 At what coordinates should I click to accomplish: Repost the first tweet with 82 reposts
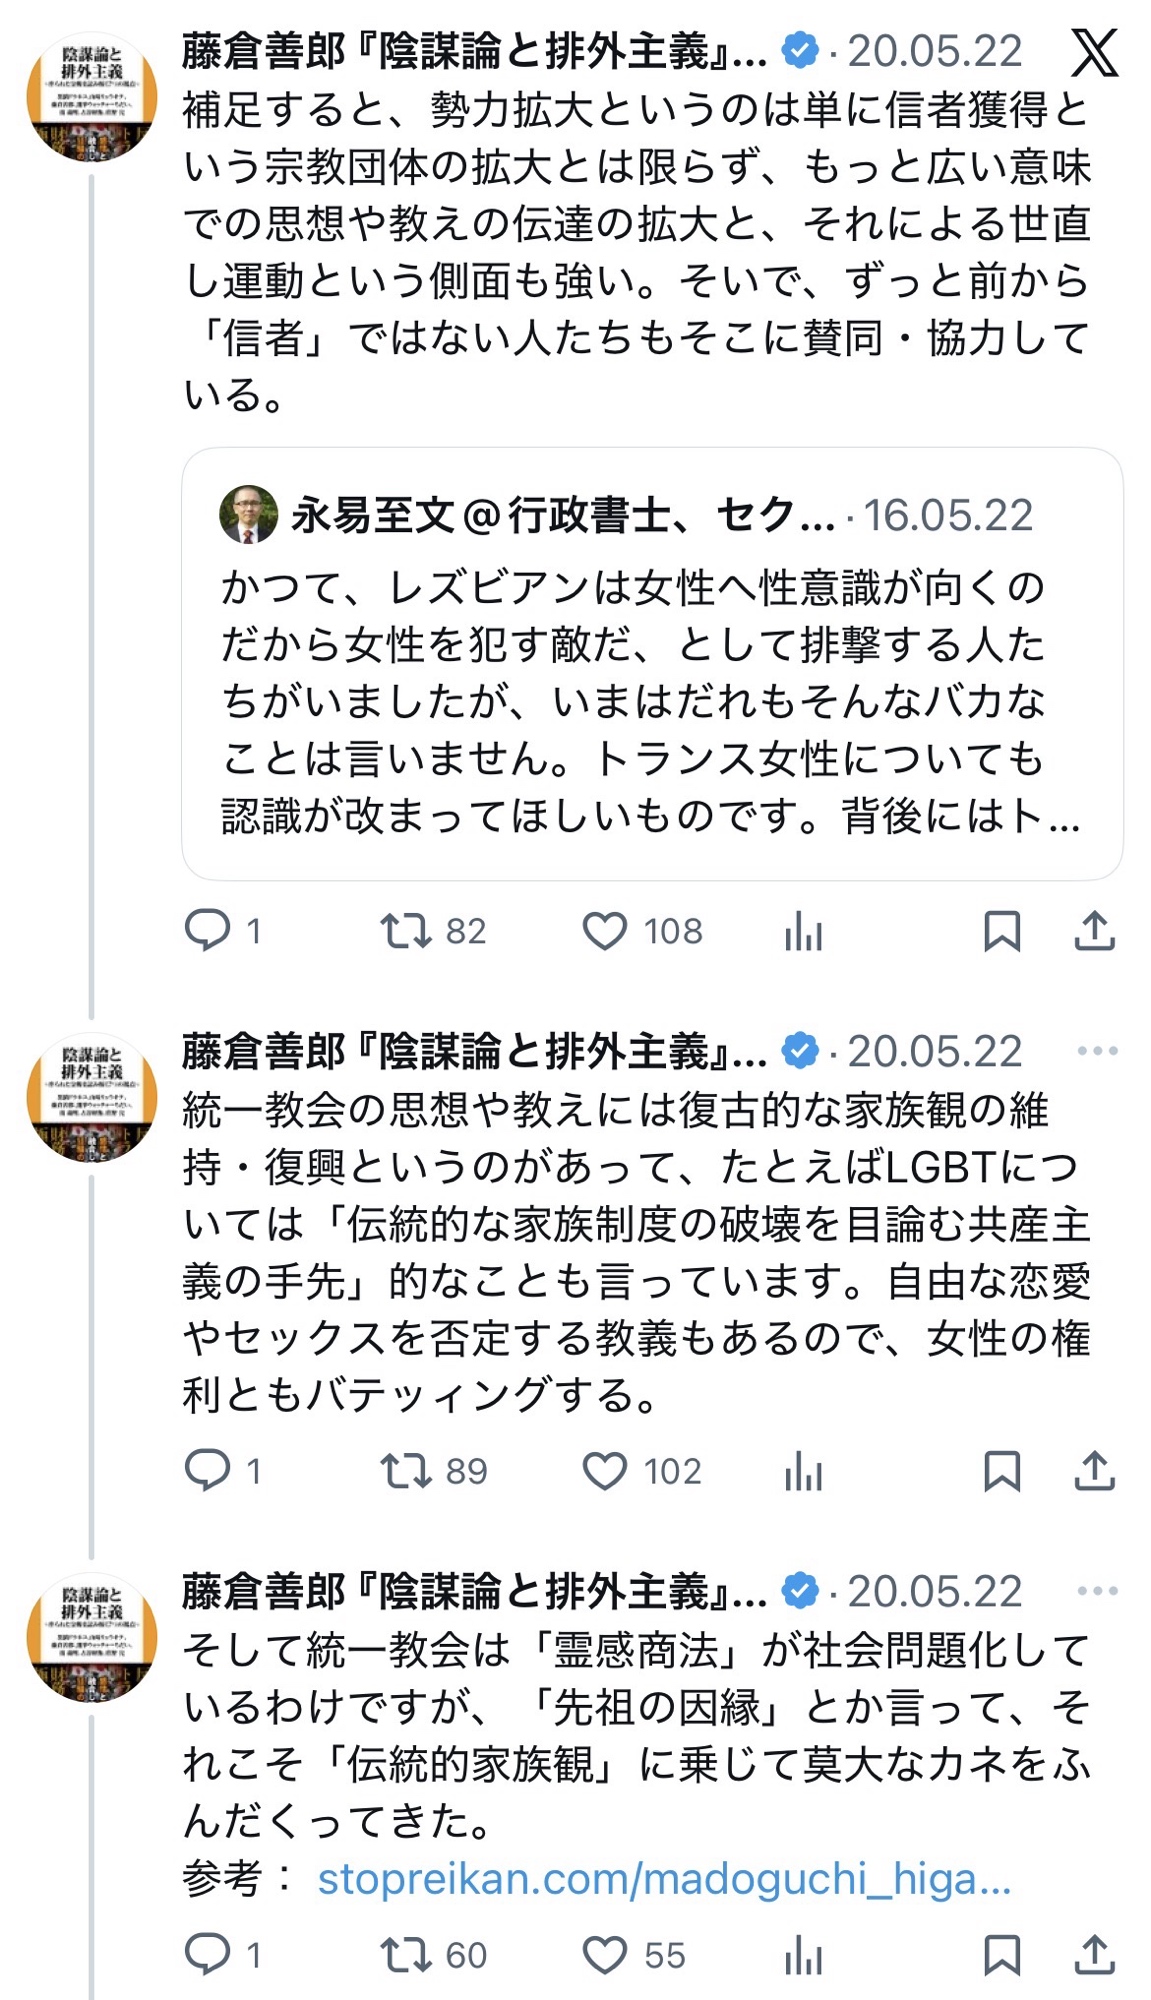[405, 931]
